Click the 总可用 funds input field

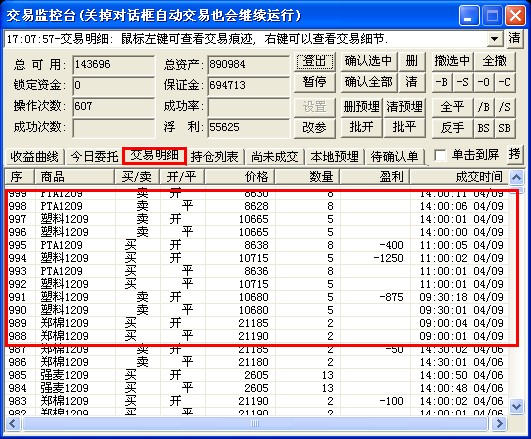(113, 64)
